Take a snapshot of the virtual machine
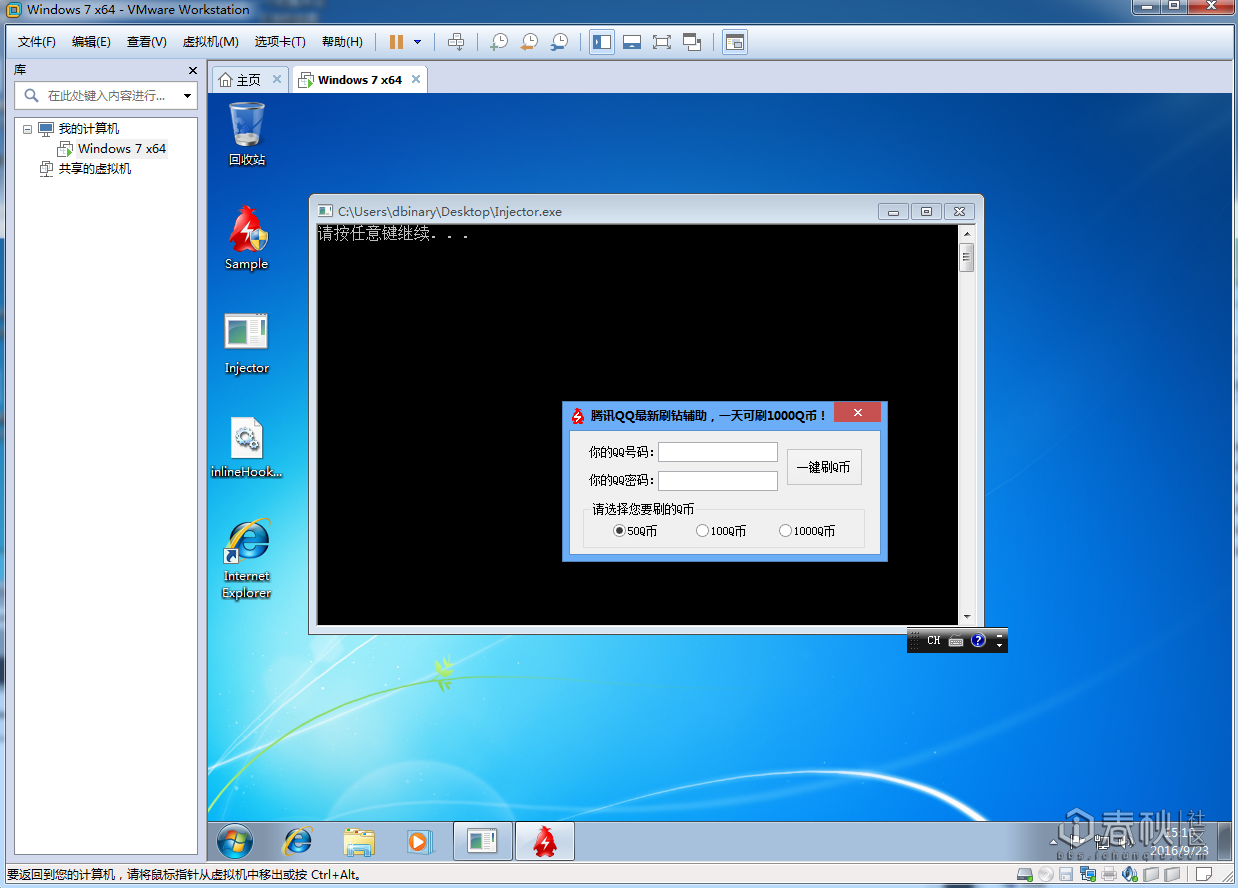The image size is (1238, 888). coord(498,42)
